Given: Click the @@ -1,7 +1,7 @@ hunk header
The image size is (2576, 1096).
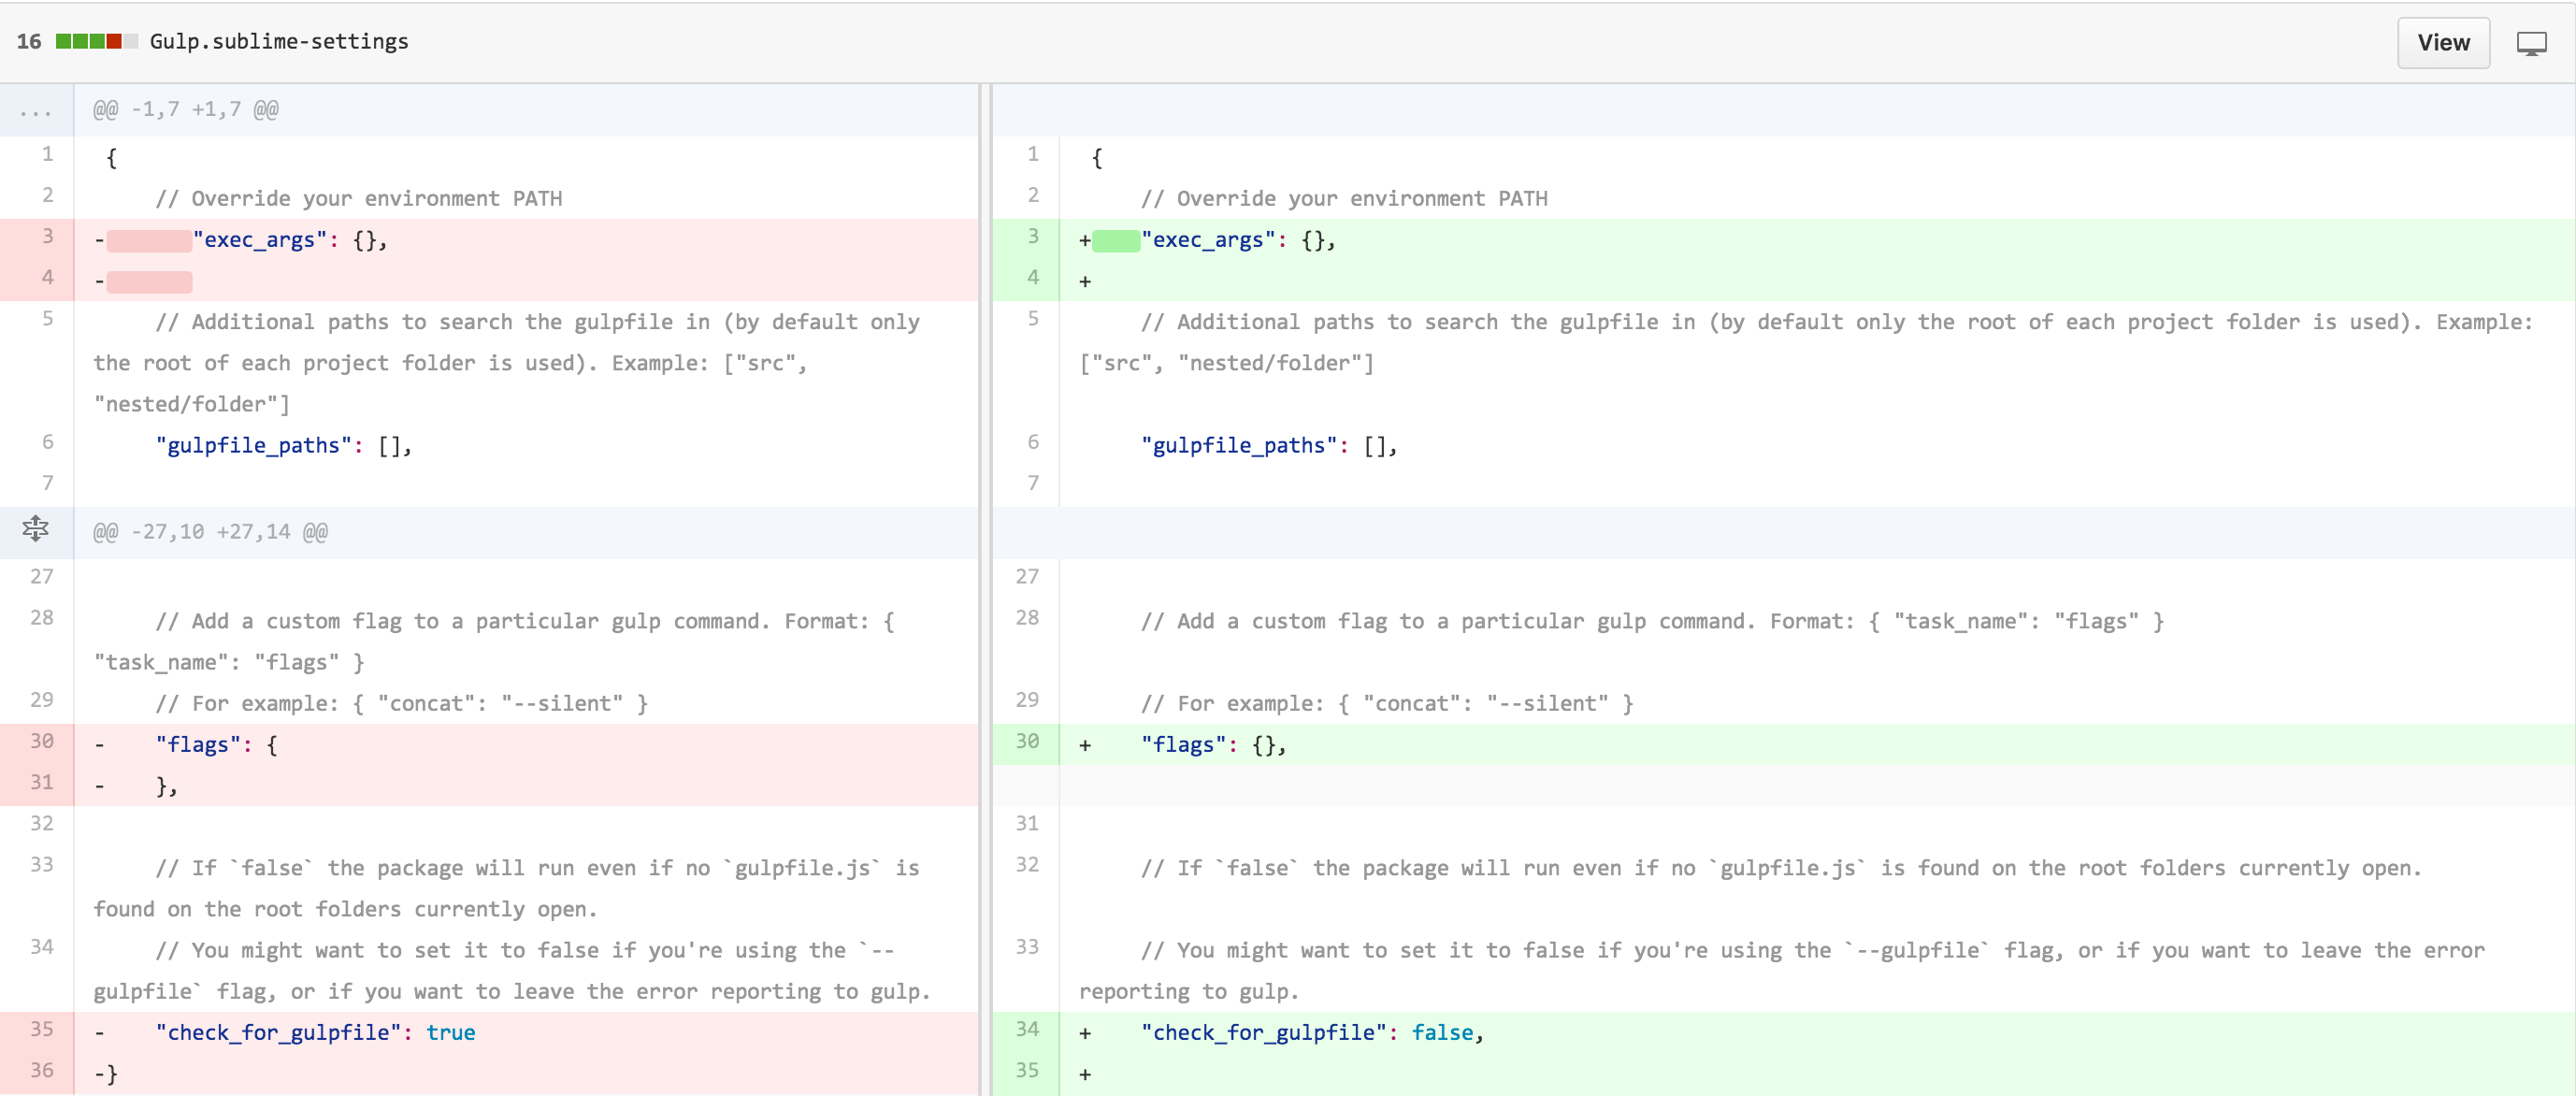Looking at the screenshot, I should (x=186, y=110).
